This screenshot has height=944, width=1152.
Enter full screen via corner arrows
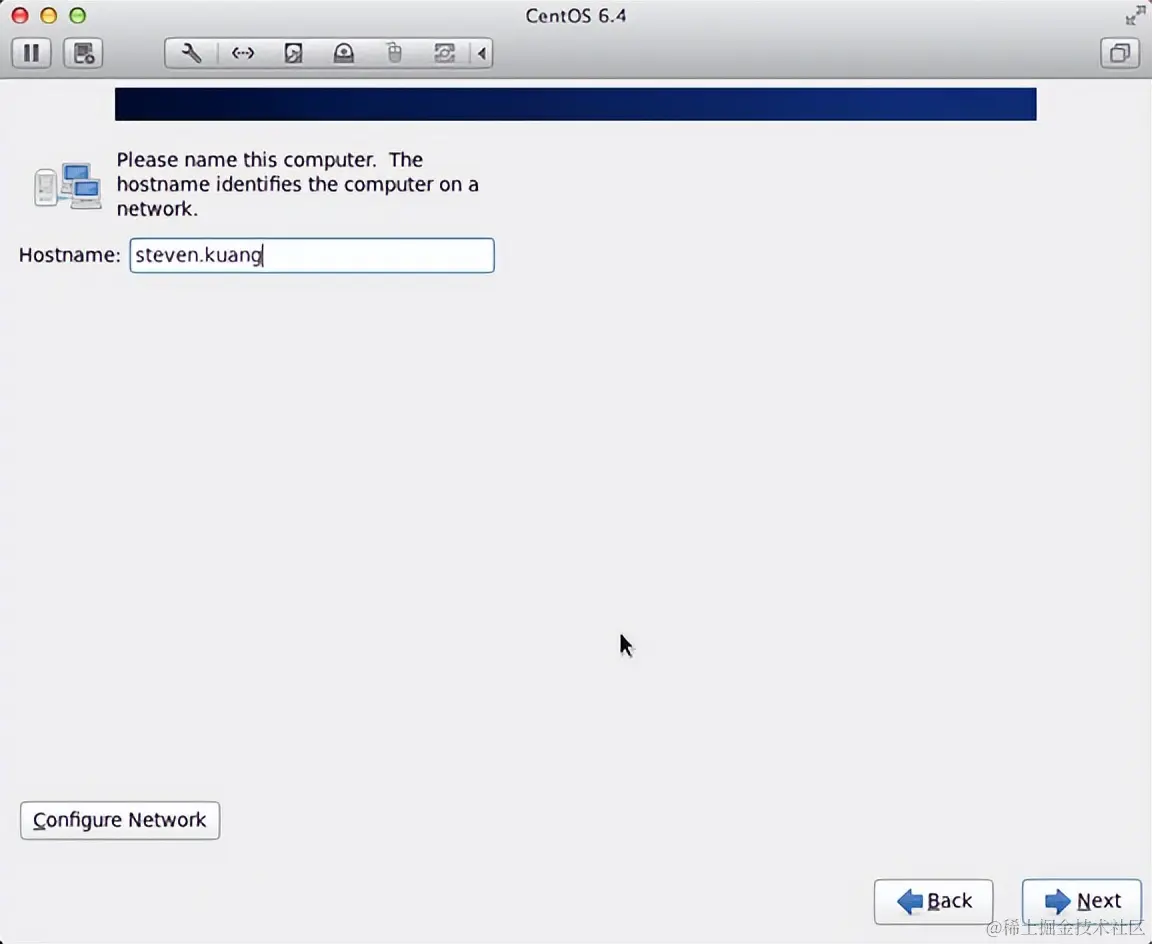click(1135, 15)
